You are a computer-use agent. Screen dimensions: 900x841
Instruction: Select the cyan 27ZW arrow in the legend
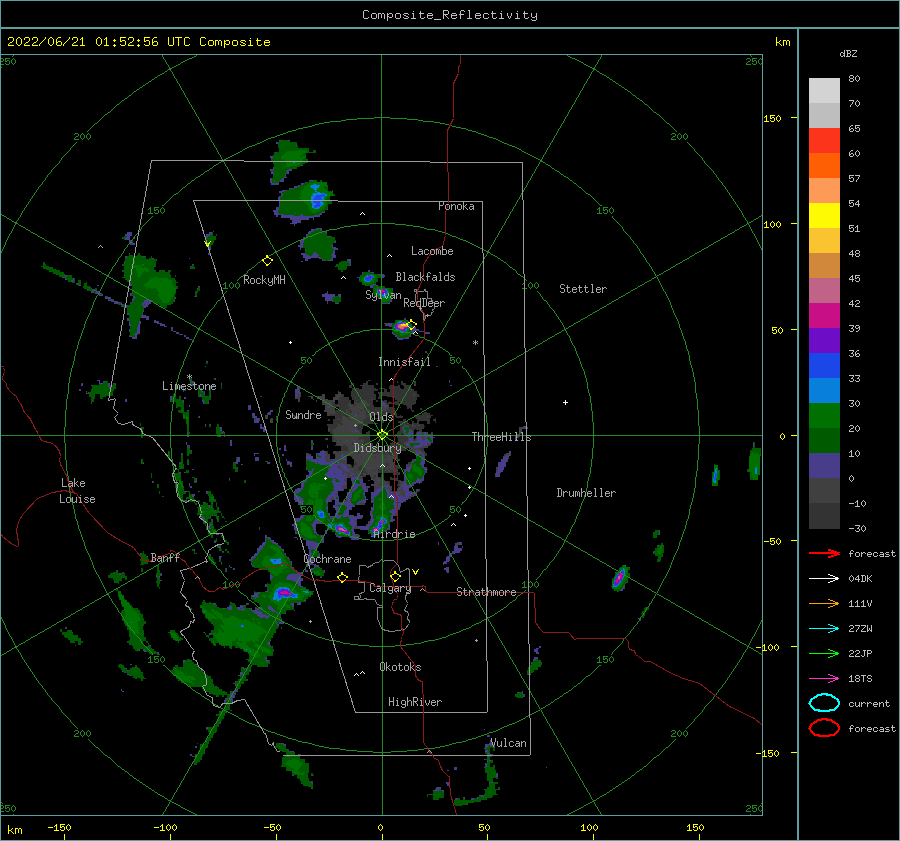point(824,629)
